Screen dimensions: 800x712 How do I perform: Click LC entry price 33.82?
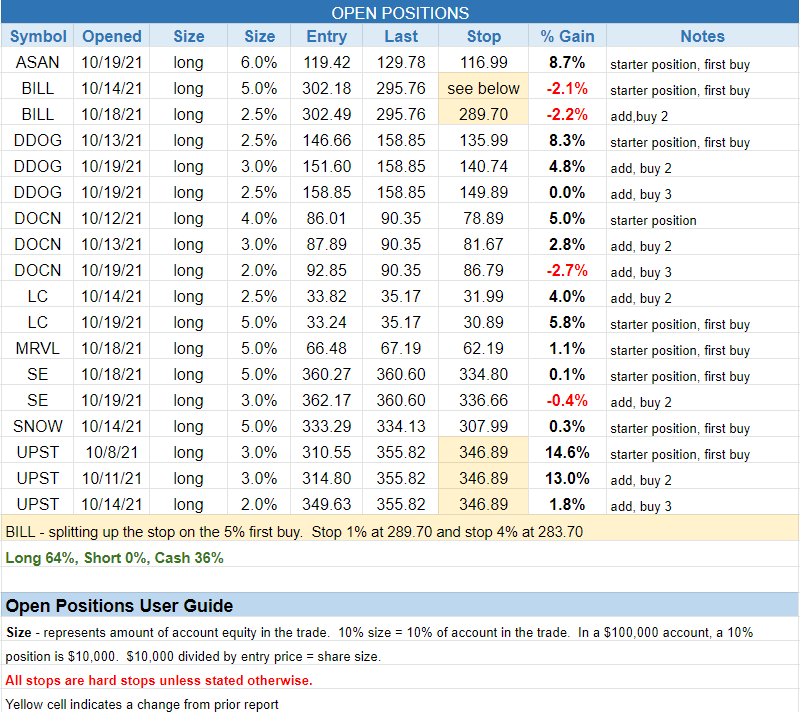[x=327, y=296]
